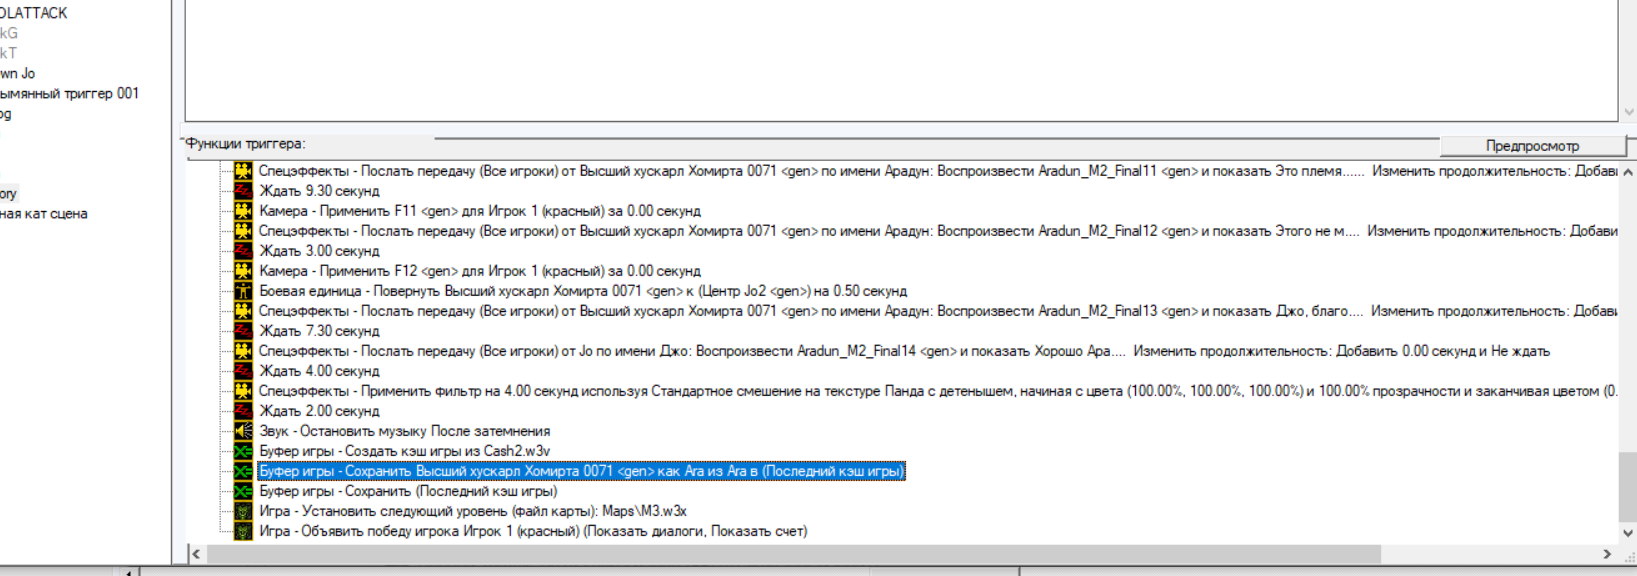This screenshot has width=1637, height=576.
Task: Click the icon beside Объявить победу игрока
Action: [243, 531]
